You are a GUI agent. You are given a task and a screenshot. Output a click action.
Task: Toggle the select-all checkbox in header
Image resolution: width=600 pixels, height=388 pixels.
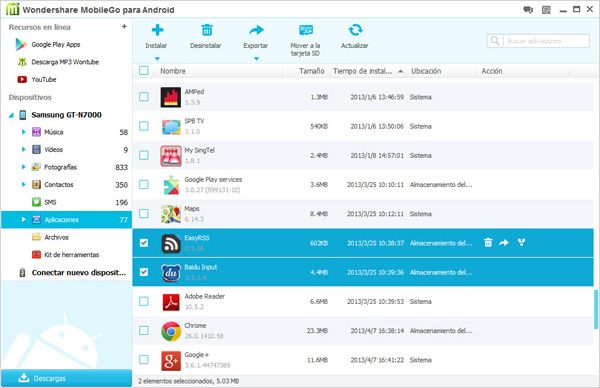(x=144, y=70)
